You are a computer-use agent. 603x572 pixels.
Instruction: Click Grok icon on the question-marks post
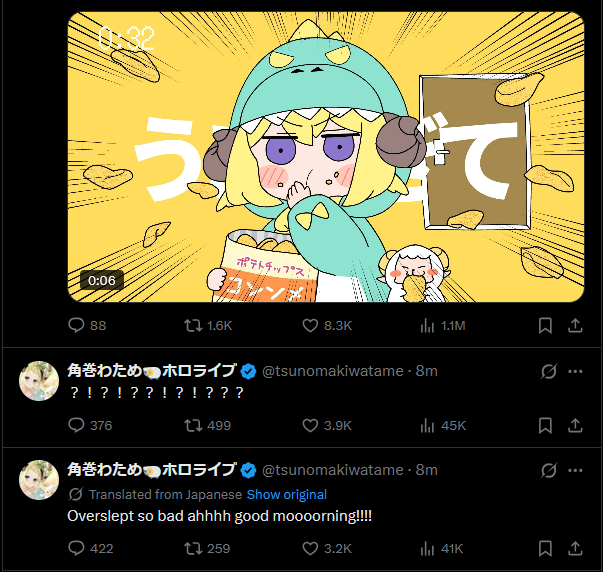coord(548,371)
